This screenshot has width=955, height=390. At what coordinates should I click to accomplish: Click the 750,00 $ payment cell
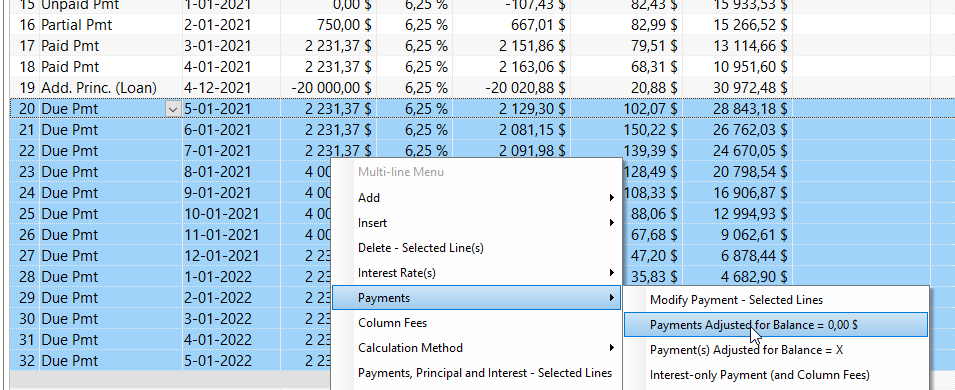344,26
